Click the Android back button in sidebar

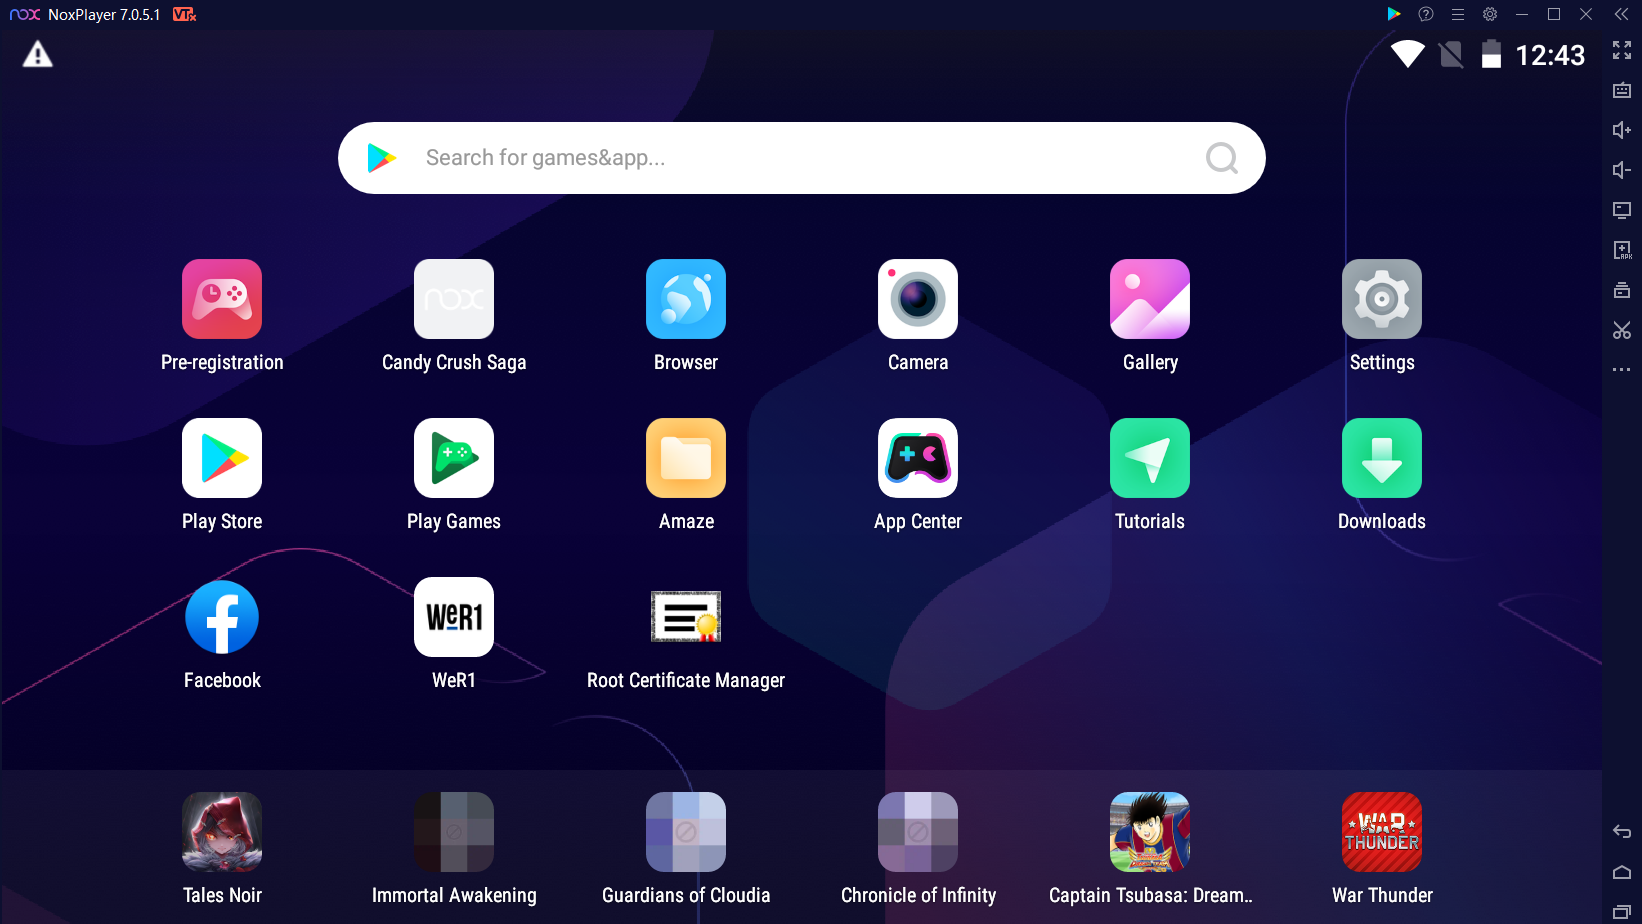click(x=1622, y=832)
